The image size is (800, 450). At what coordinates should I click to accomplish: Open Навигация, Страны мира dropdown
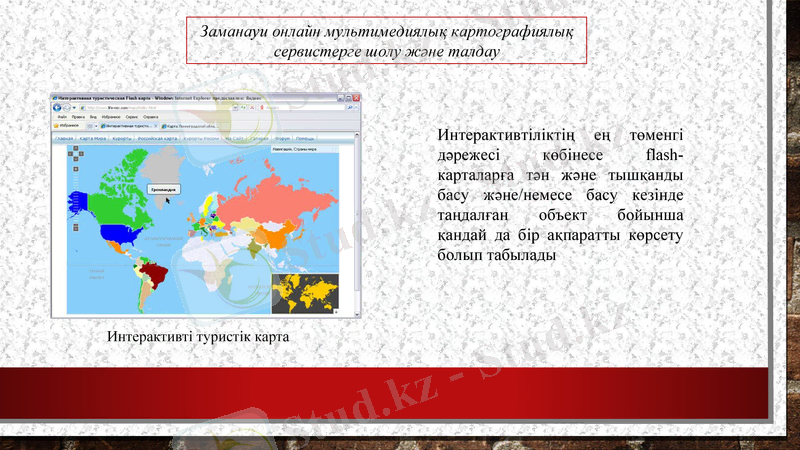click(x=305, y=149)
